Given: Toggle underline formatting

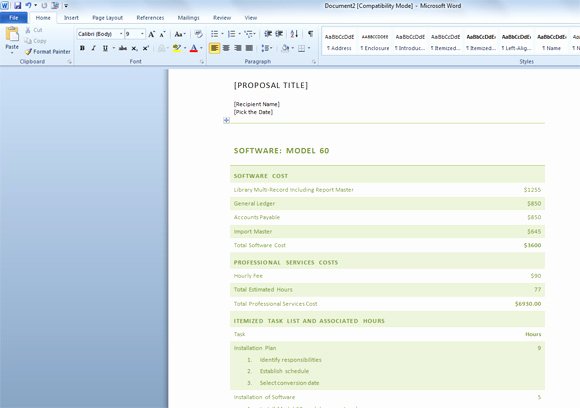Looking at the screenshot, I should point(105,48).
